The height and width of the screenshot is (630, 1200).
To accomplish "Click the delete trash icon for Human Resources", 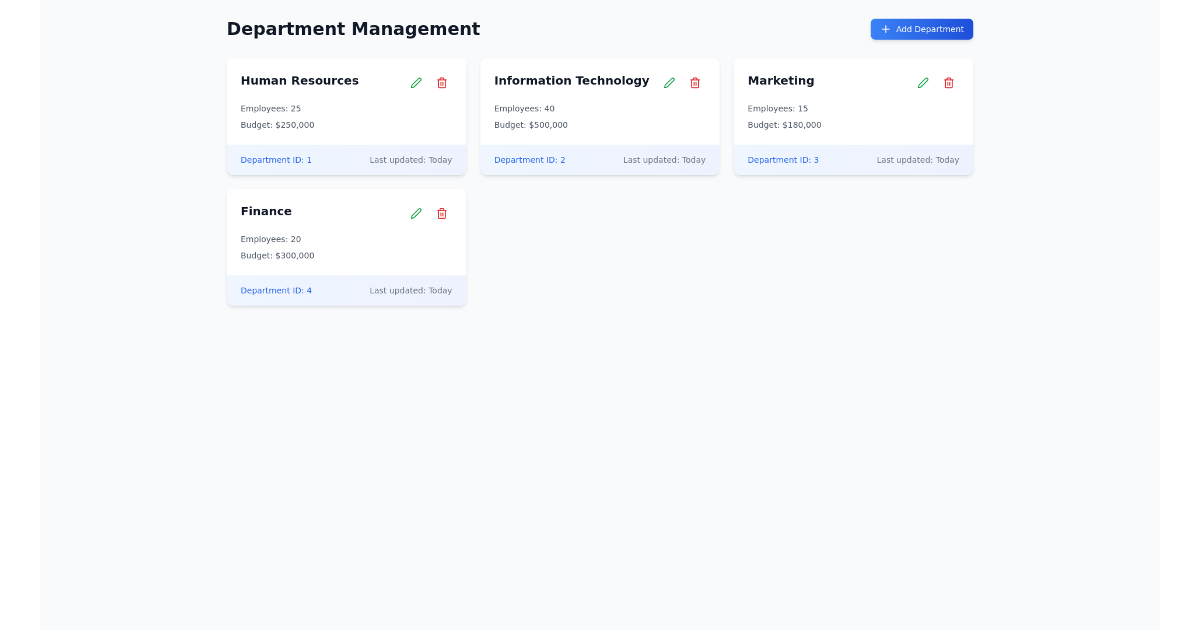I will [442, 83].
